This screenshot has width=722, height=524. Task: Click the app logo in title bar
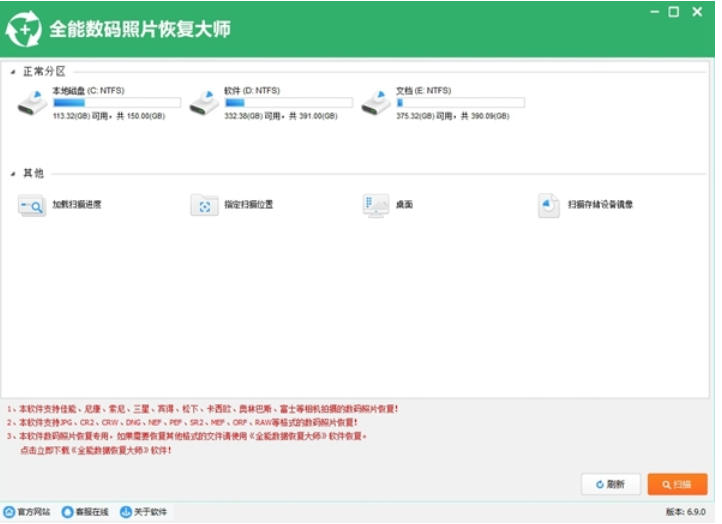pyautogui.click(x=23, y=29)
